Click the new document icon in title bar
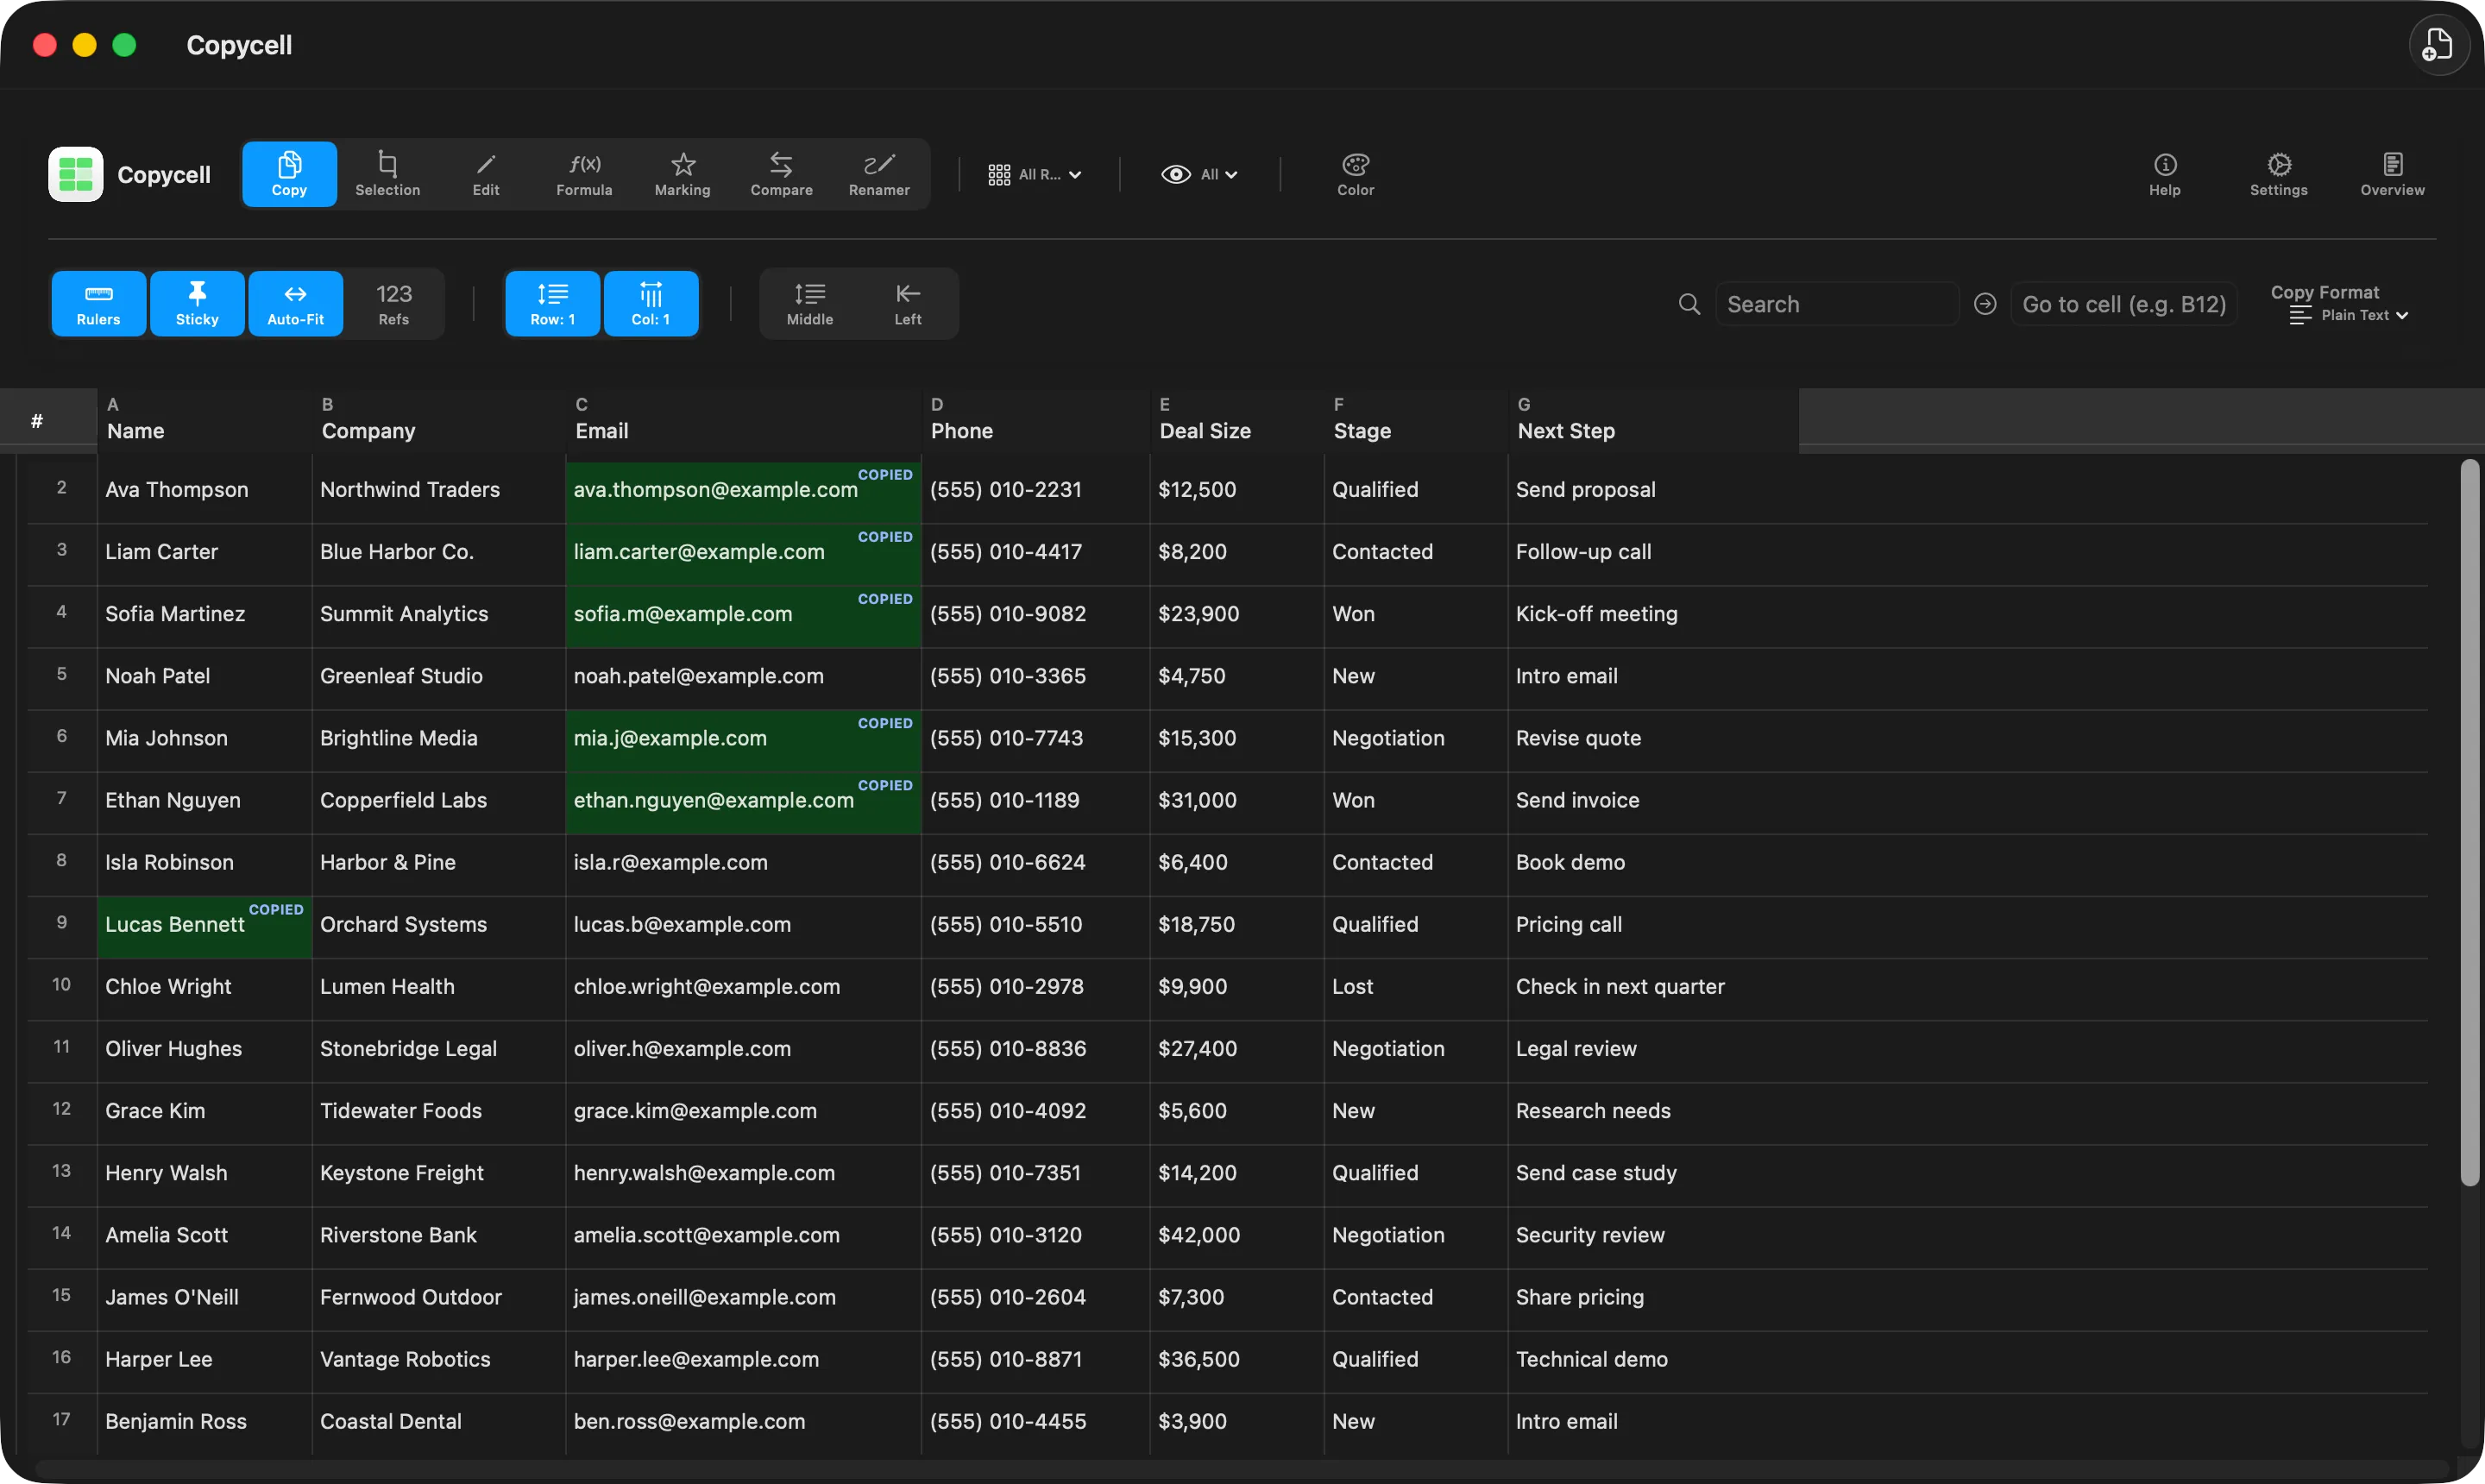Viewport: 2485px width, 1484px height. 2438,45
